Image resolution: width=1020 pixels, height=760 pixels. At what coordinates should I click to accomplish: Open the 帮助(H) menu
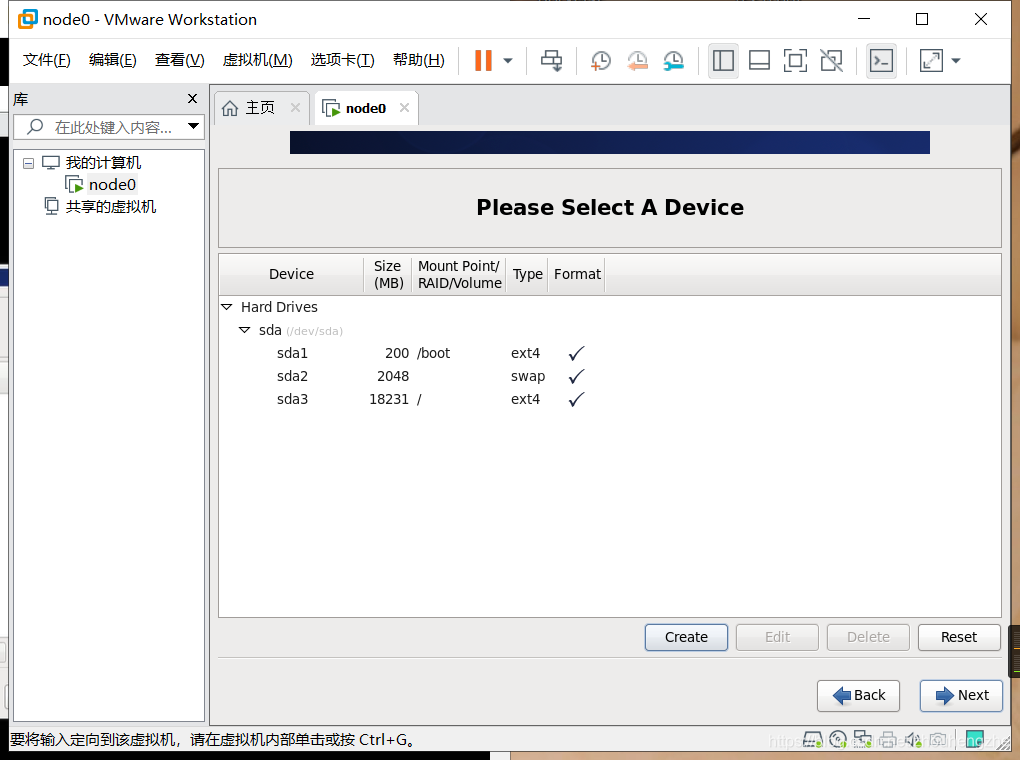click(x=419, y=60)
